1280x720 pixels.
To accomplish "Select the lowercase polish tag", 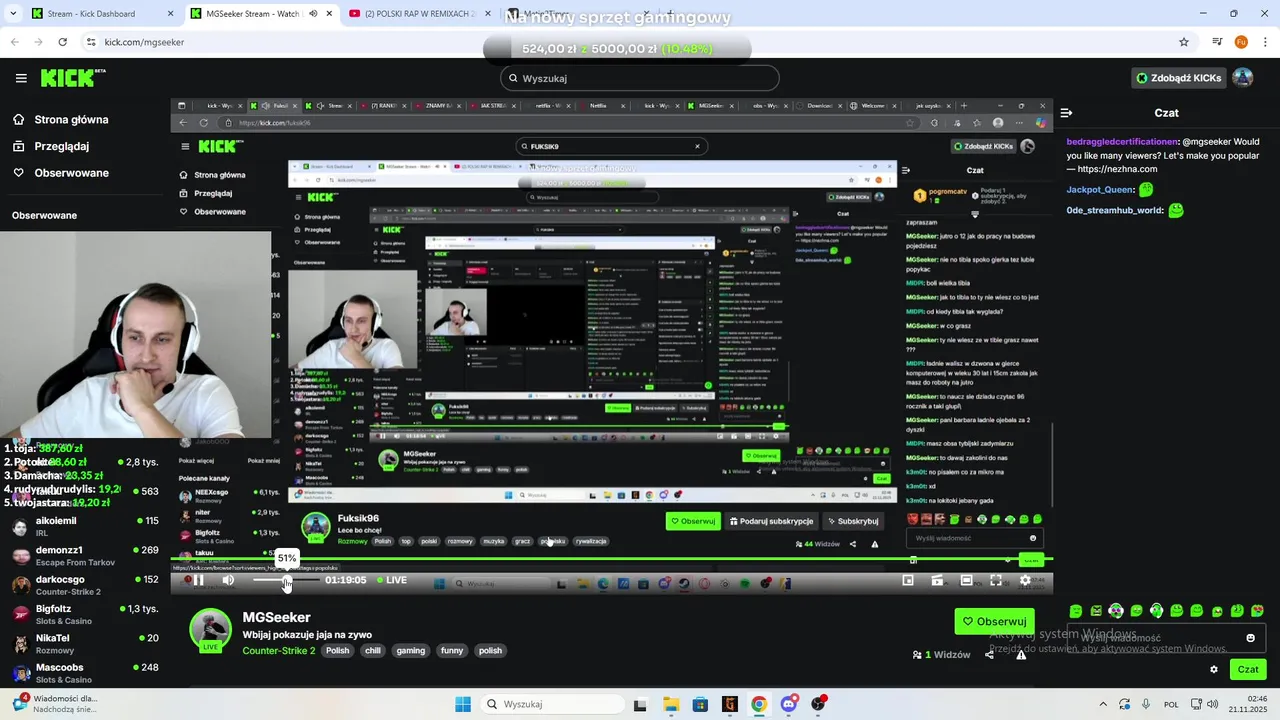I will pos(490,651).
